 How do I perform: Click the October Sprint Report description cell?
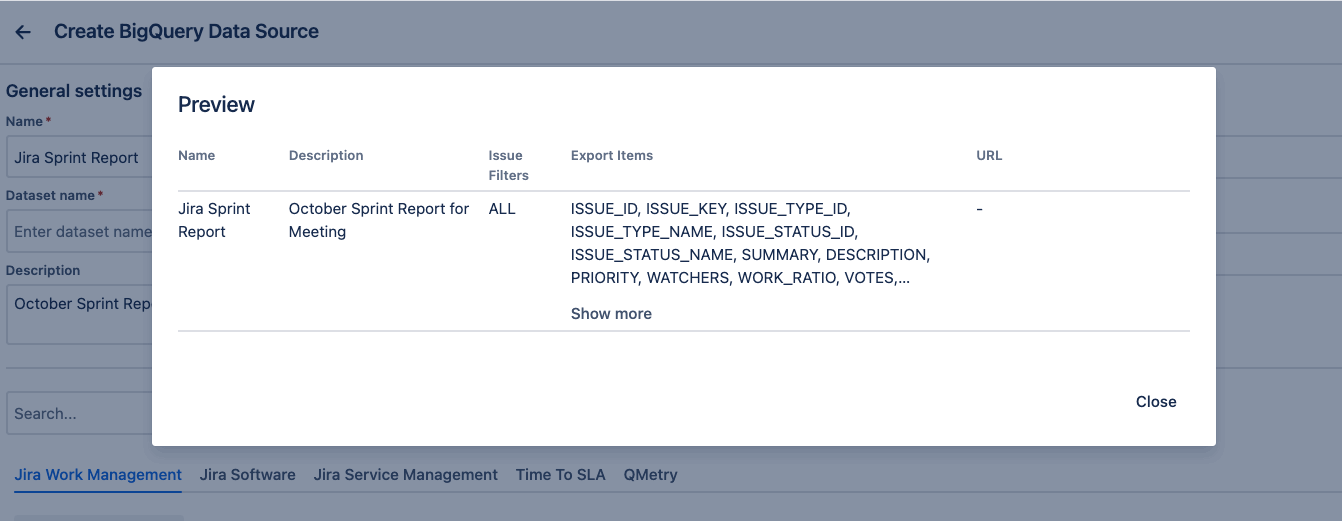coord(378,220)
